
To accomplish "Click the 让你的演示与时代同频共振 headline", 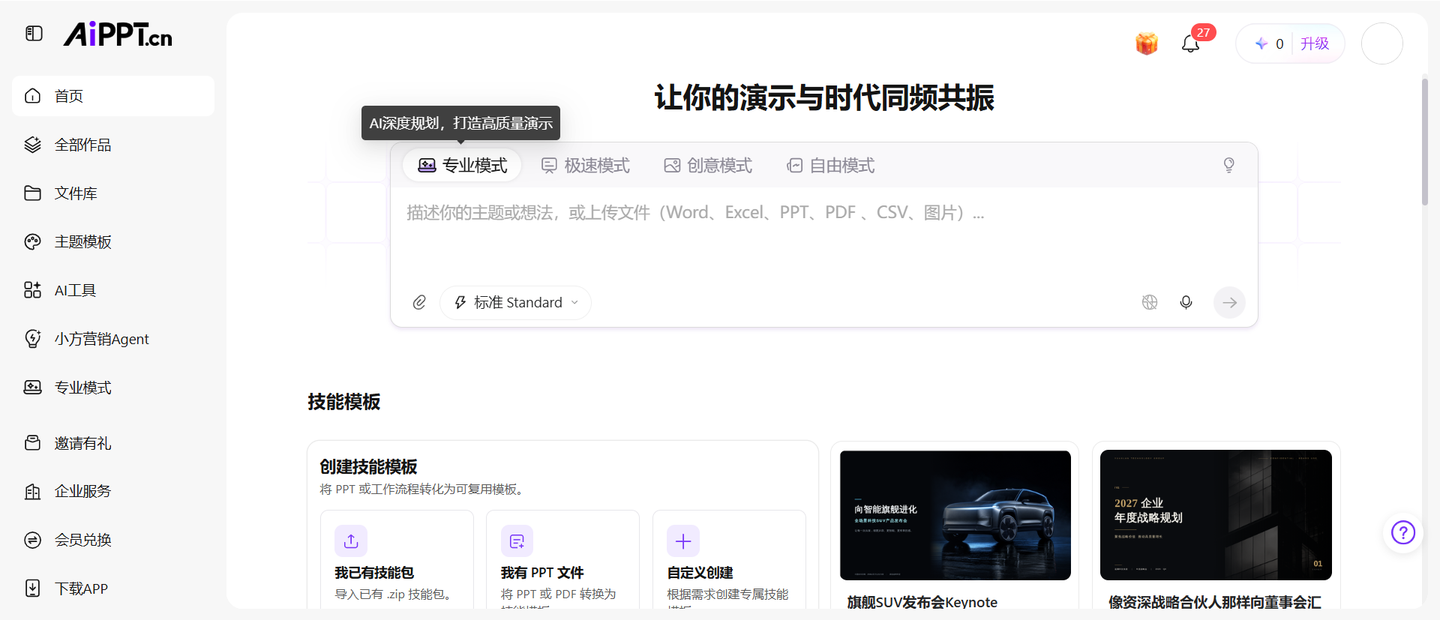I will (x=824, y=98).
